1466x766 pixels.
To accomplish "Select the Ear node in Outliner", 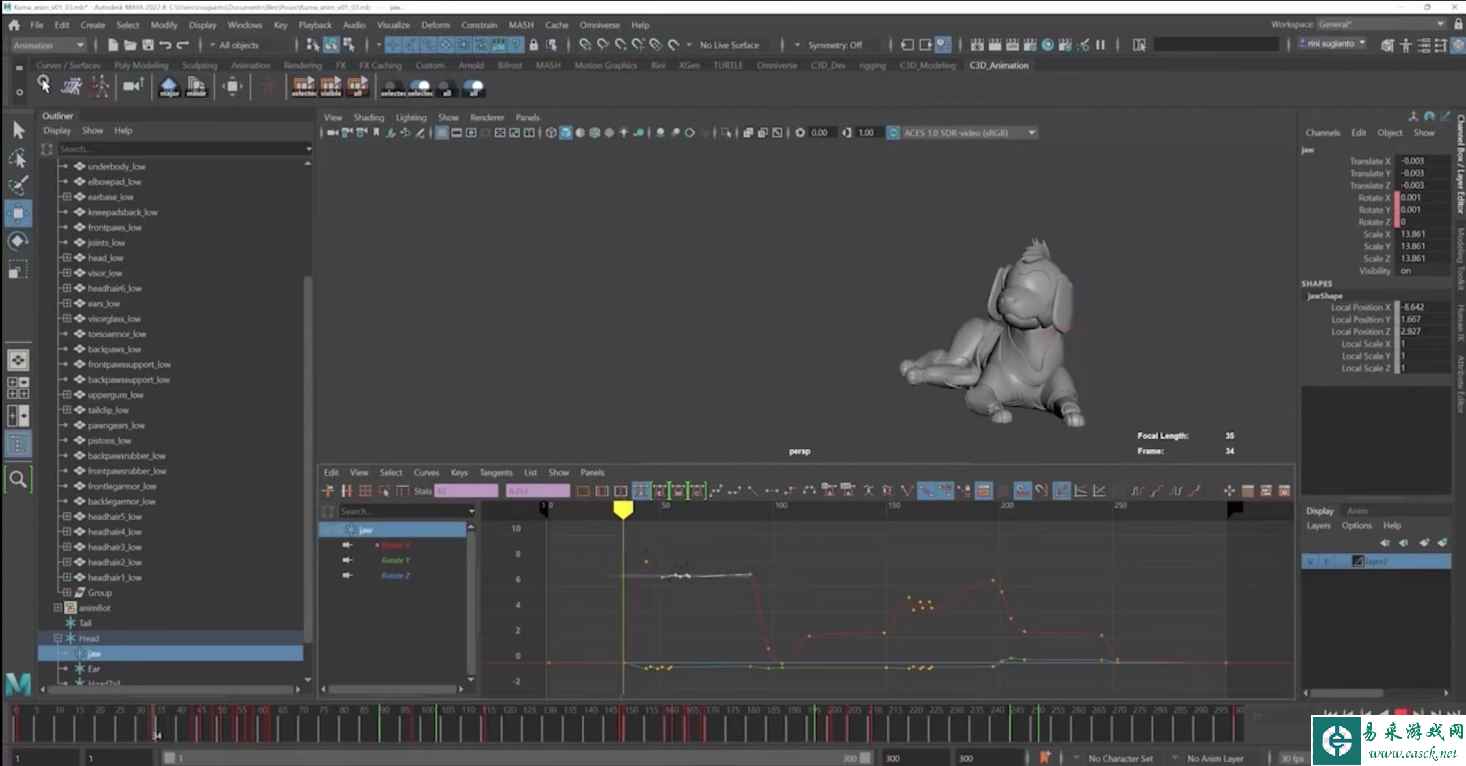I will coord(94,669).
